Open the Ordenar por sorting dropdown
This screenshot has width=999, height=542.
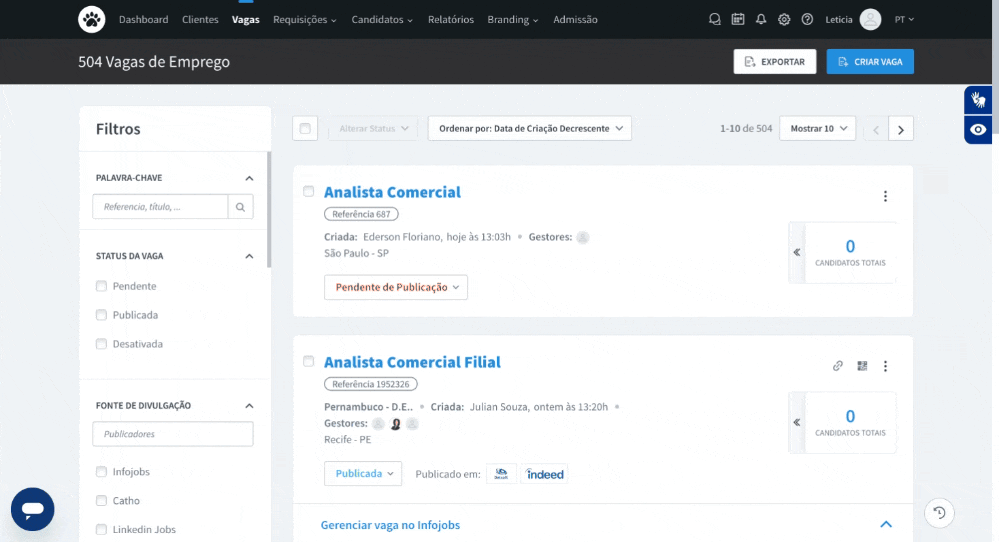(x=529, y=128)
